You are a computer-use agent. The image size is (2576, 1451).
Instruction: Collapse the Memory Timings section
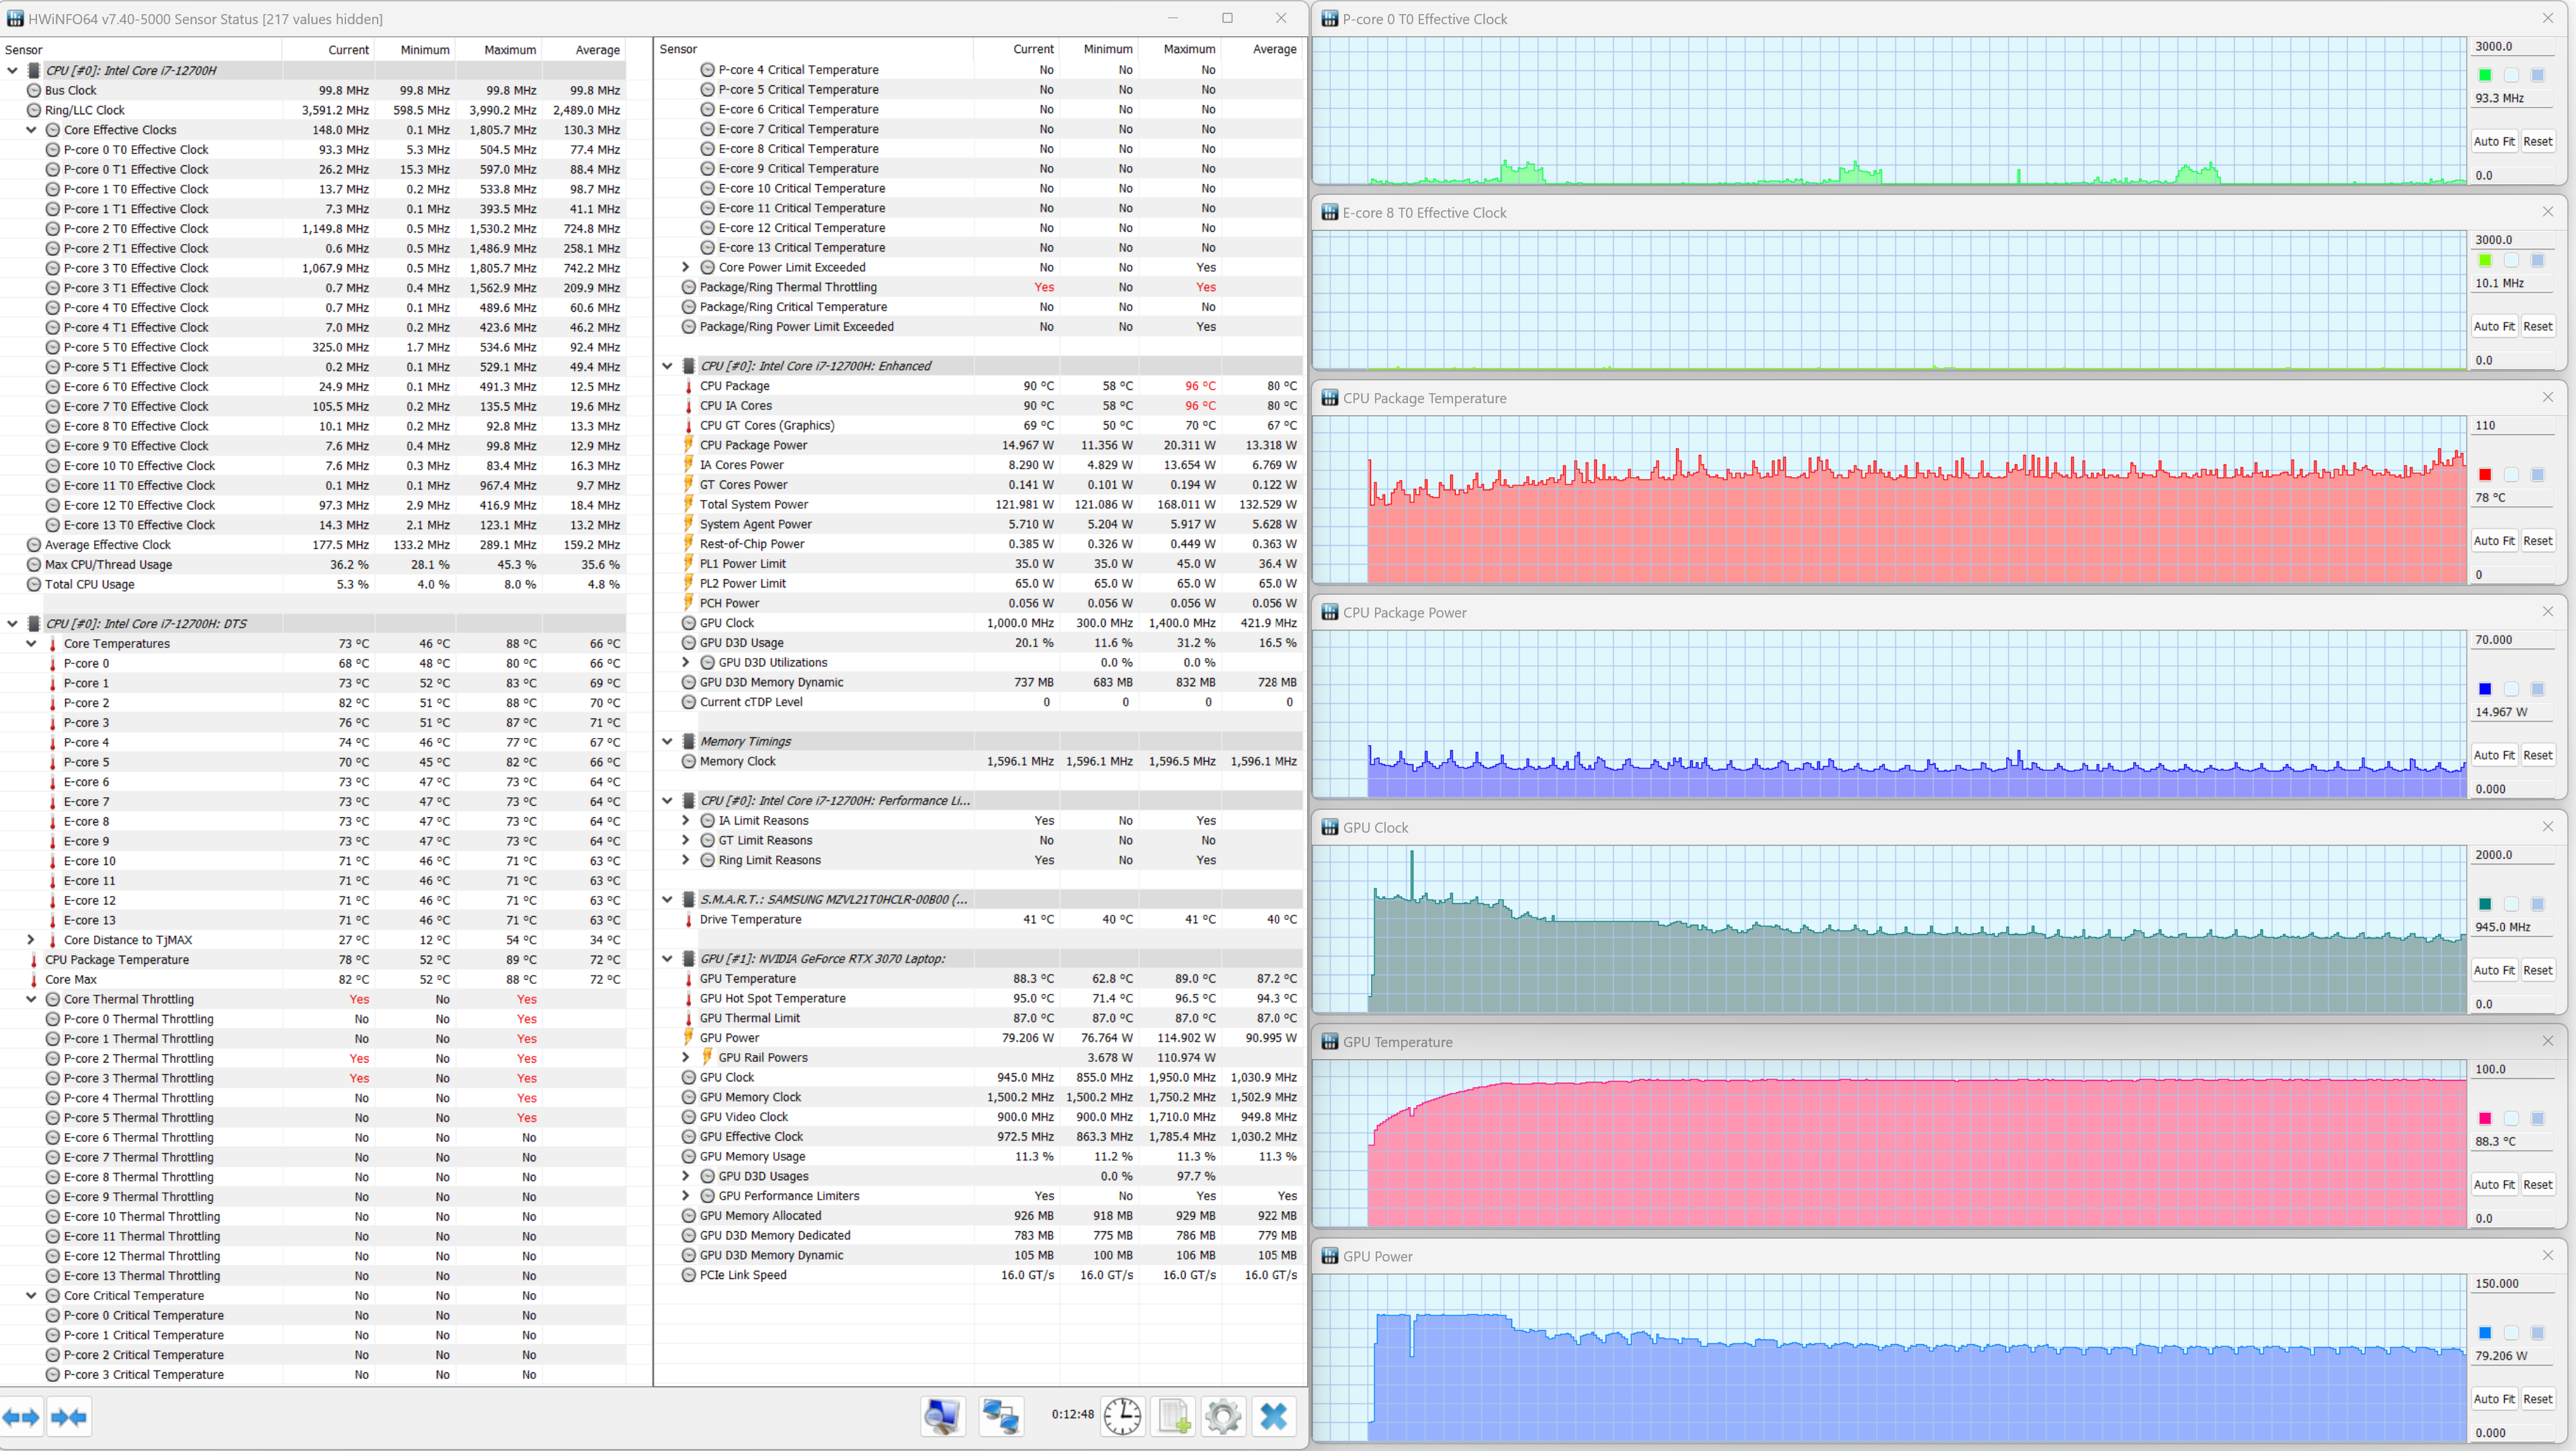pos(667,741)
